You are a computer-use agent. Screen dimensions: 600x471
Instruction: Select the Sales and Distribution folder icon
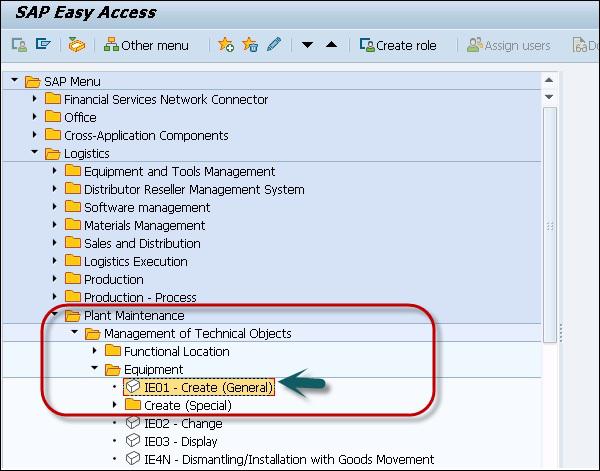click(73, 242)
